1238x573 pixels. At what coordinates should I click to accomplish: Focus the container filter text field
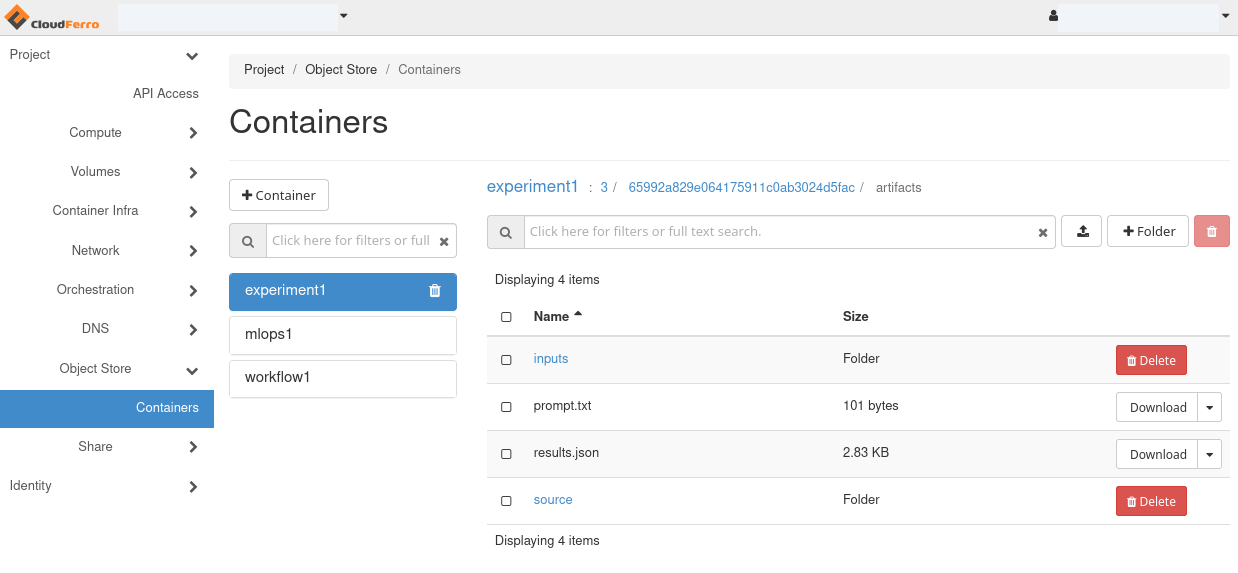351,241
